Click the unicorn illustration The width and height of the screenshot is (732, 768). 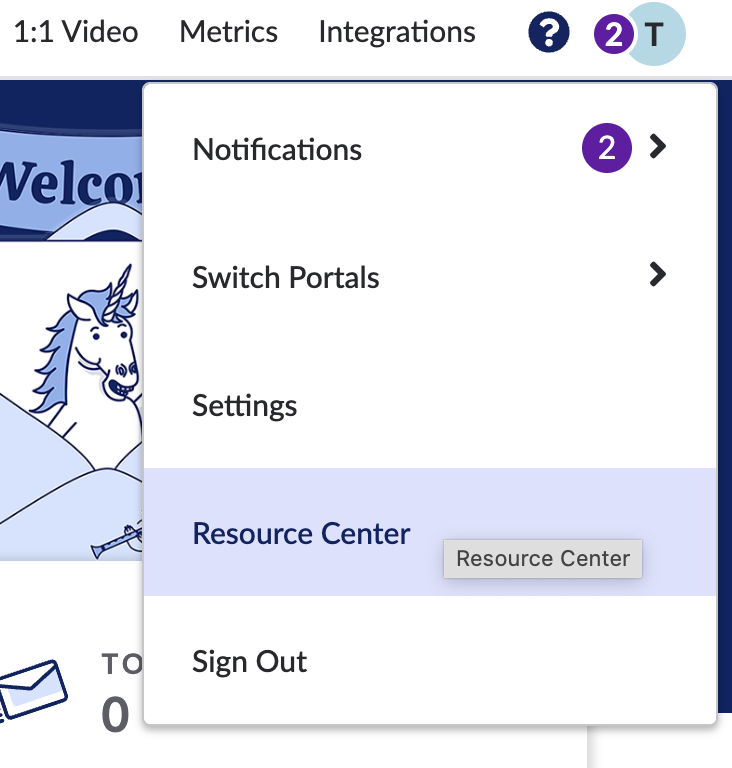95,345
